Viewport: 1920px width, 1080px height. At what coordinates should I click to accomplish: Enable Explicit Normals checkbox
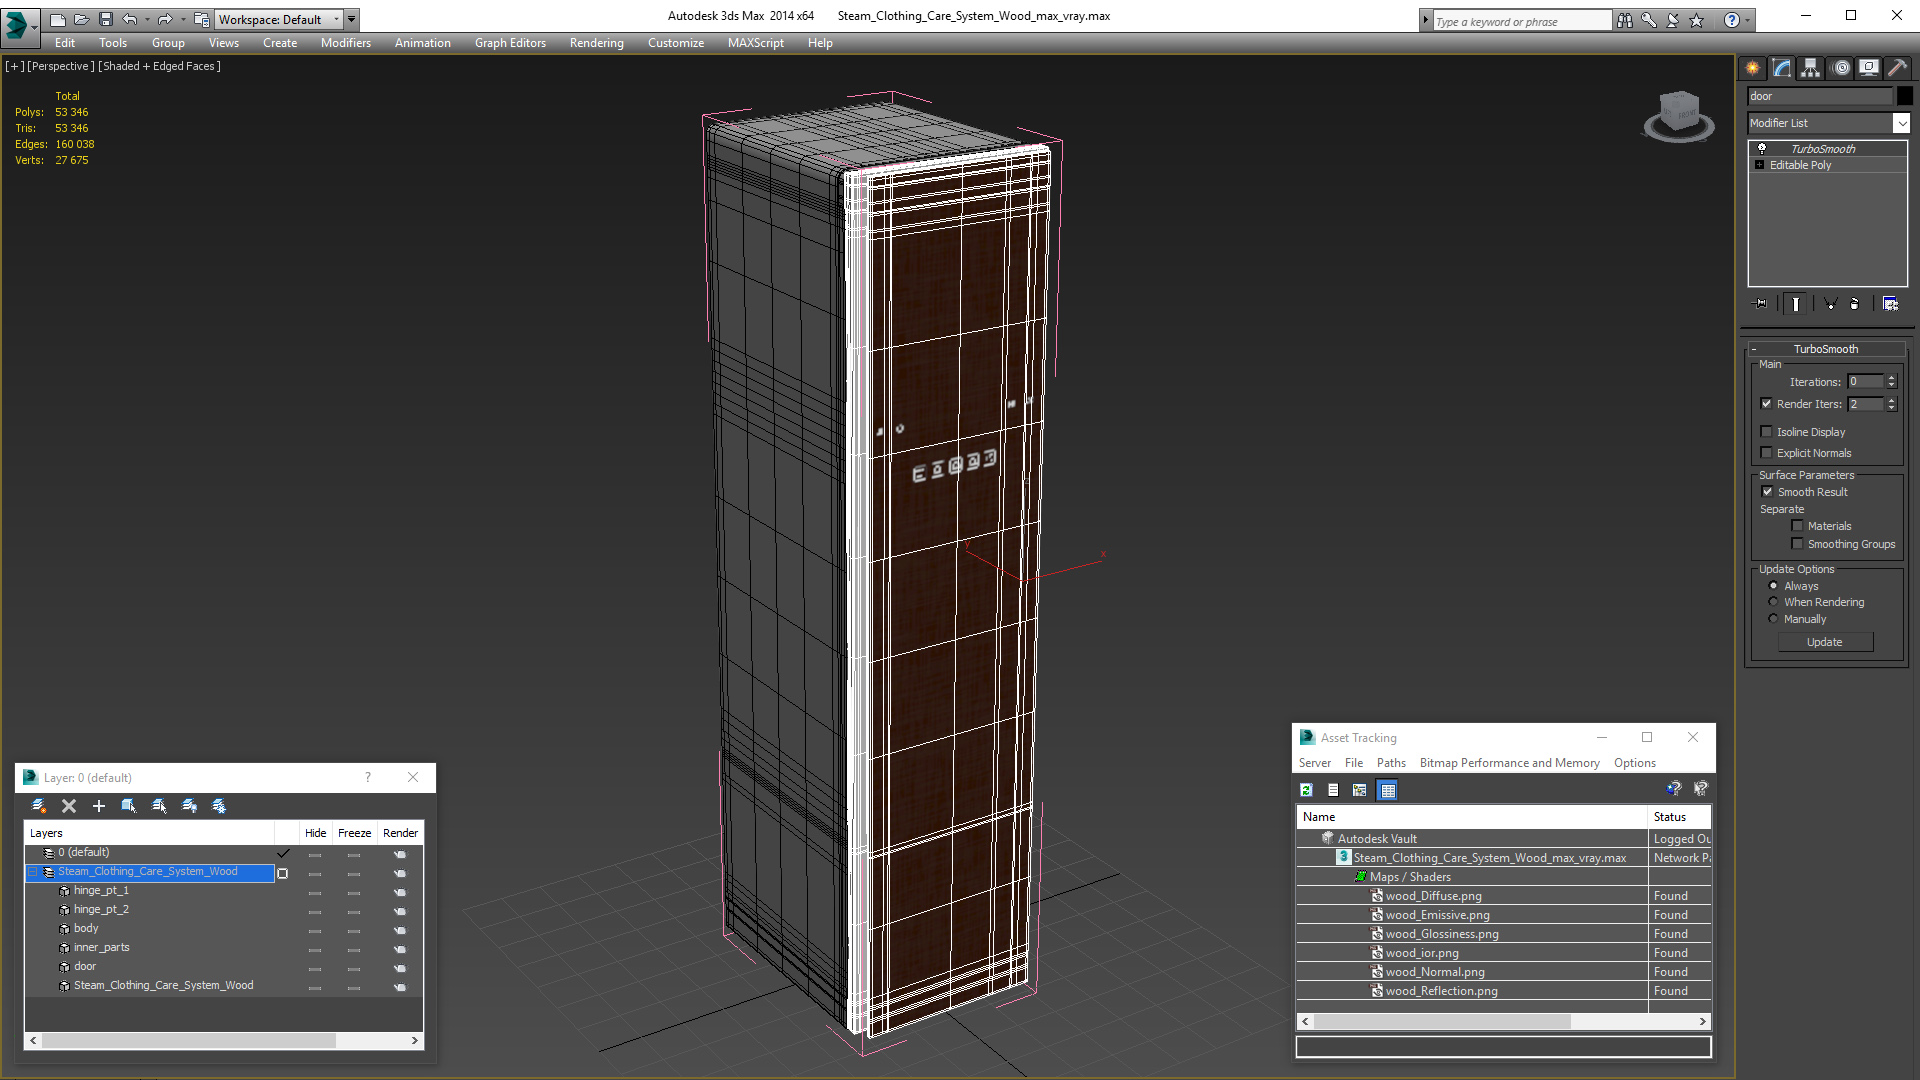[x=1766, y=453]
